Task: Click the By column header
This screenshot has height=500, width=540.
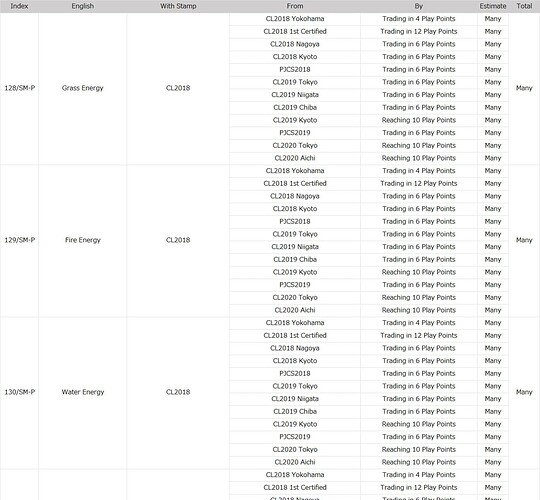Action: [419, 6]
